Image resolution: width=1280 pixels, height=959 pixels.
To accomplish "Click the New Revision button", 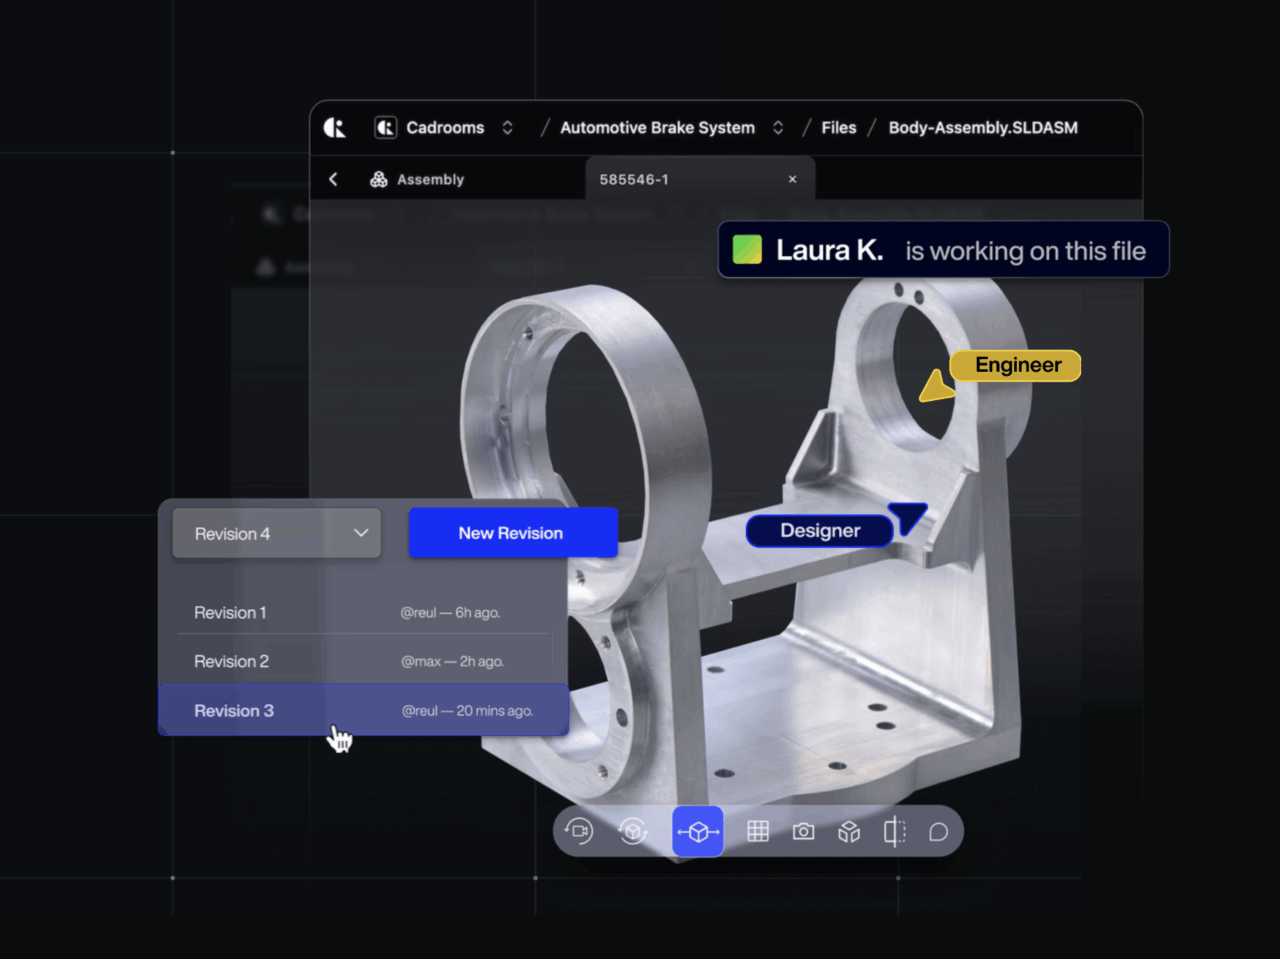I will 513,532.
